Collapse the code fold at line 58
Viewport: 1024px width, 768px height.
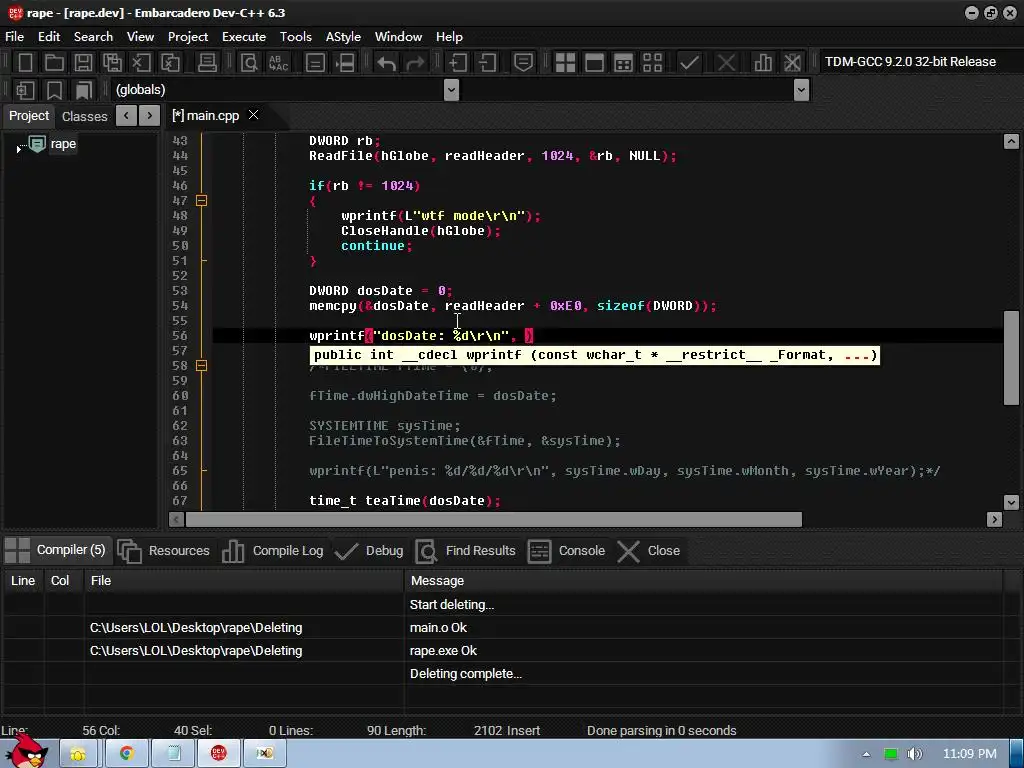pos(202,366)
